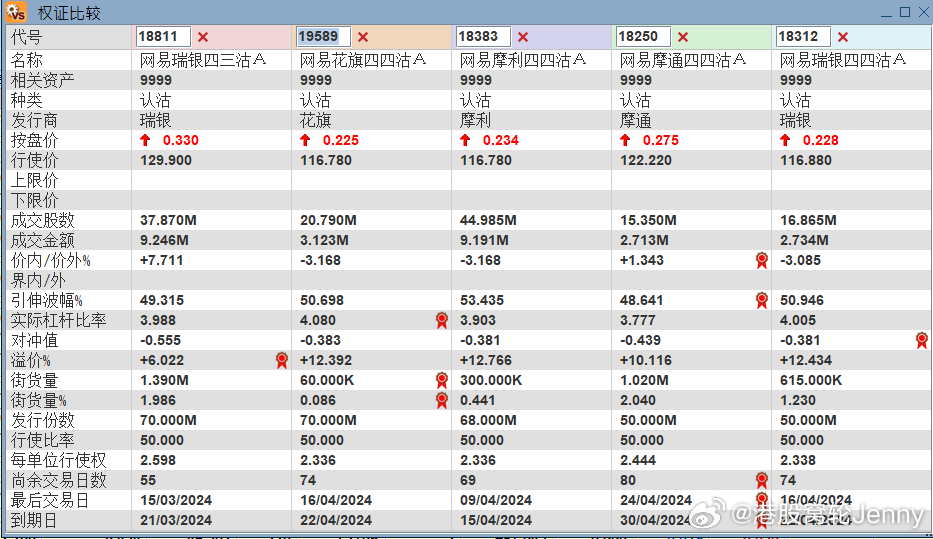This screenshot has width=933, height=539.
Task: Click the 实际杠杆比率 row label
Action: [58, 321]
